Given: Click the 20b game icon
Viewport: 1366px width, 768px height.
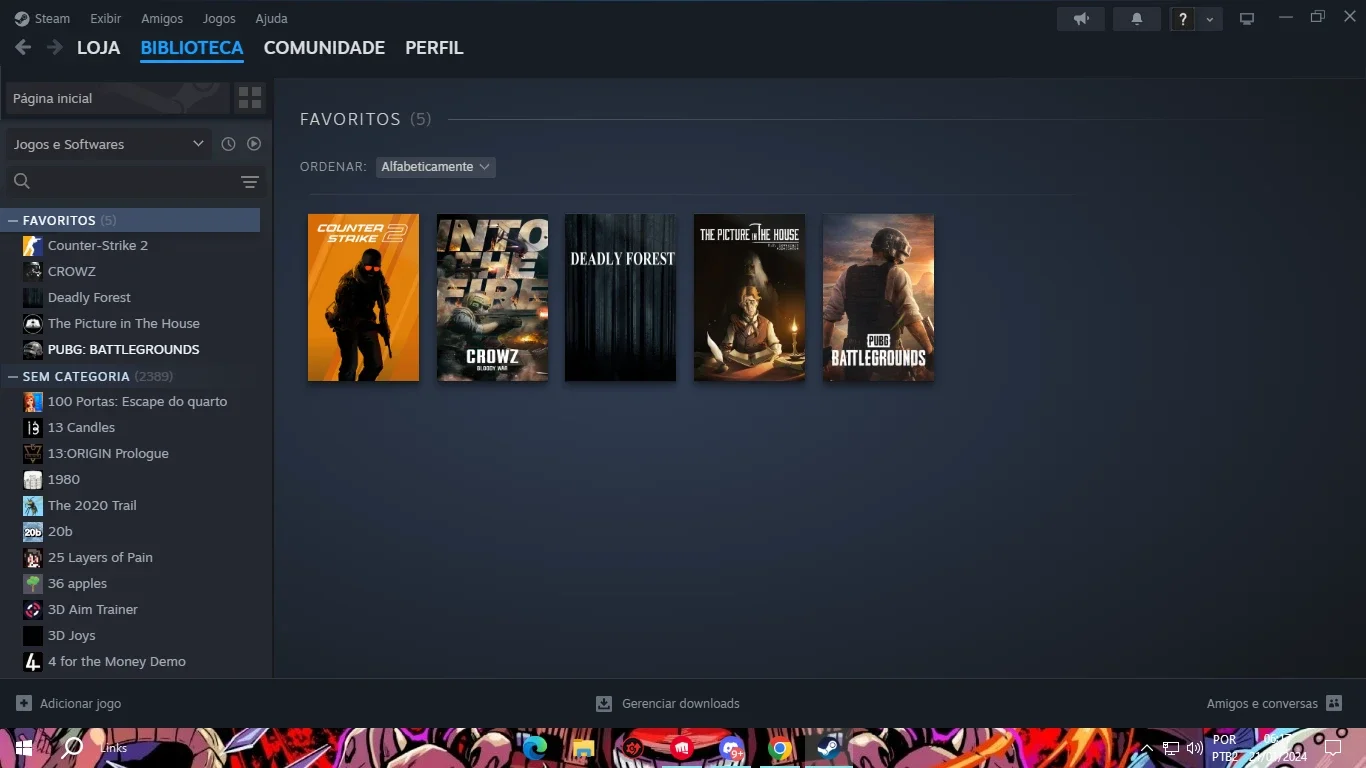Looking at the screenshot, I should click(x=33, y=531).
